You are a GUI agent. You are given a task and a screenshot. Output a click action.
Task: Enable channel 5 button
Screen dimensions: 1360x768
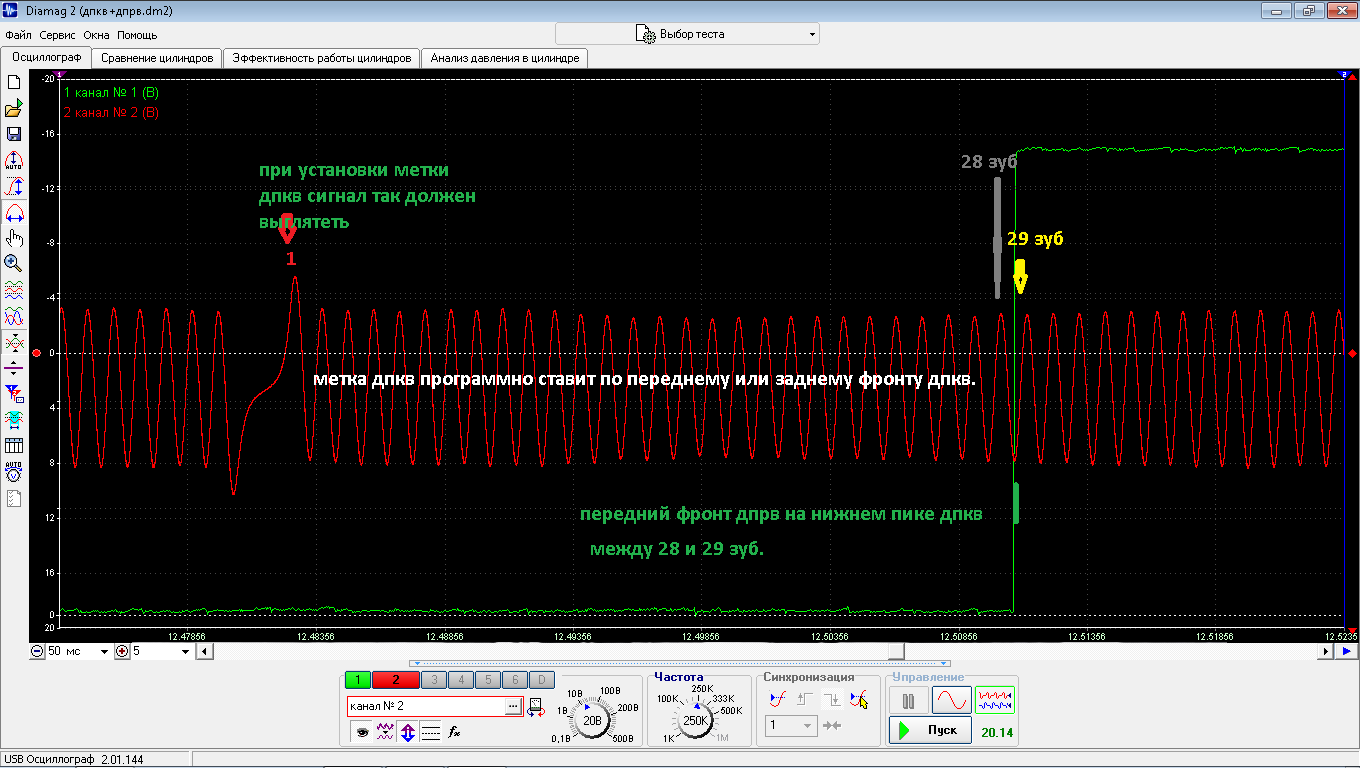click(x=486, y=680)
